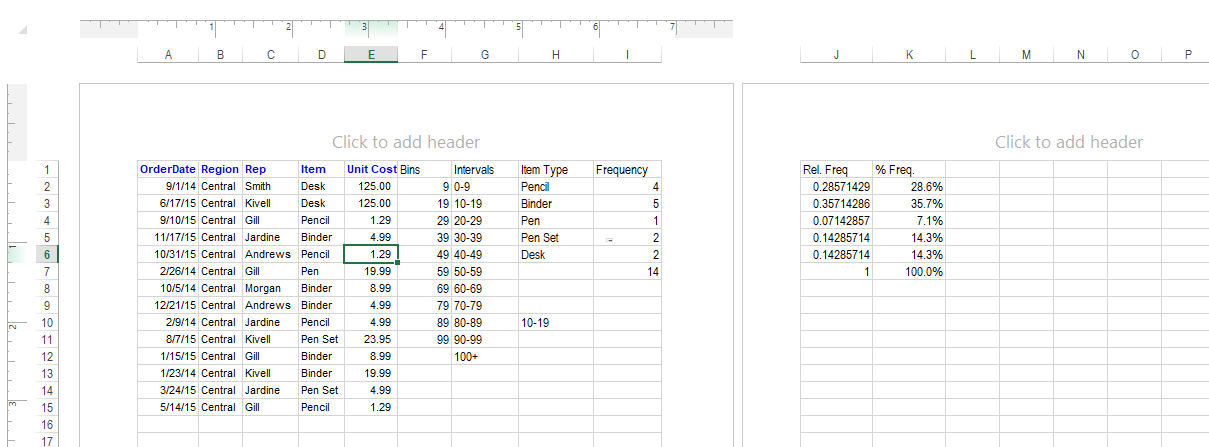Select the Rel. Freq header cell
This screenshot has width=1209, height=447.
coord(836,170)
